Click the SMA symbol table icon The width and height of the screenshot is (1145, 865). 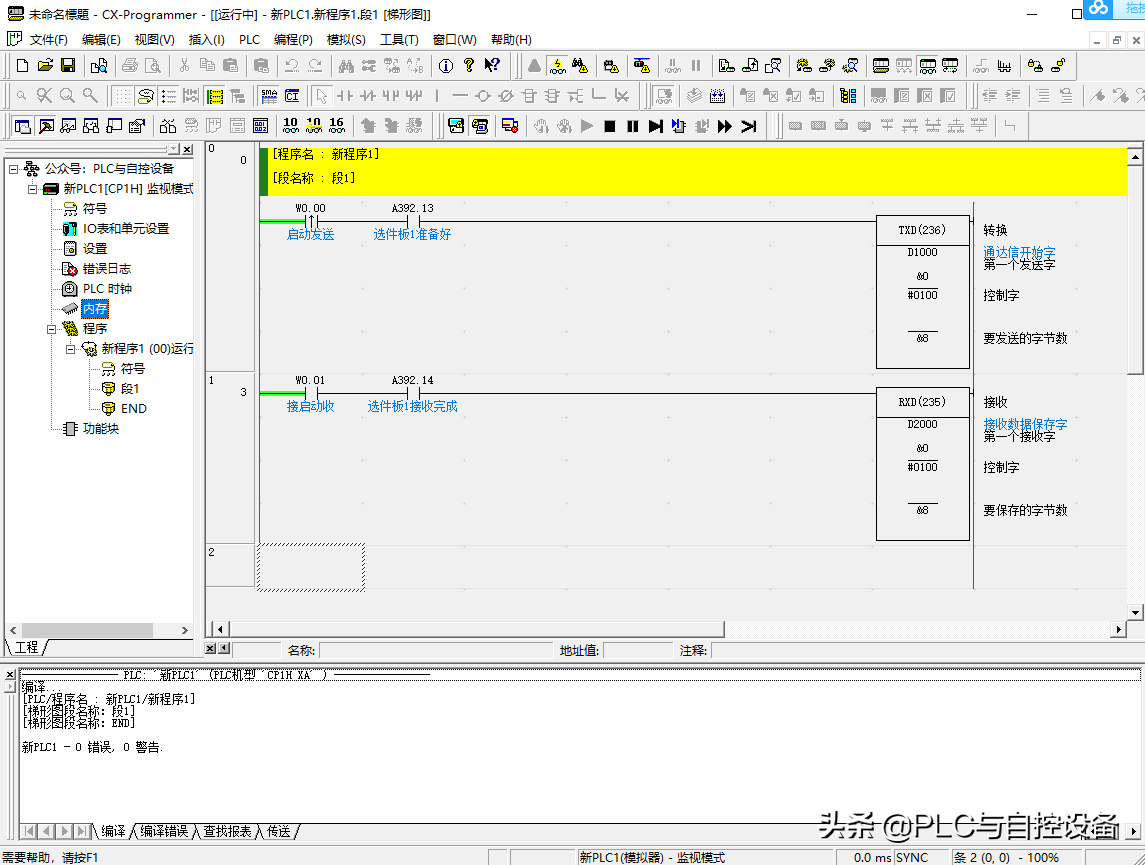[x=269, y=96]
